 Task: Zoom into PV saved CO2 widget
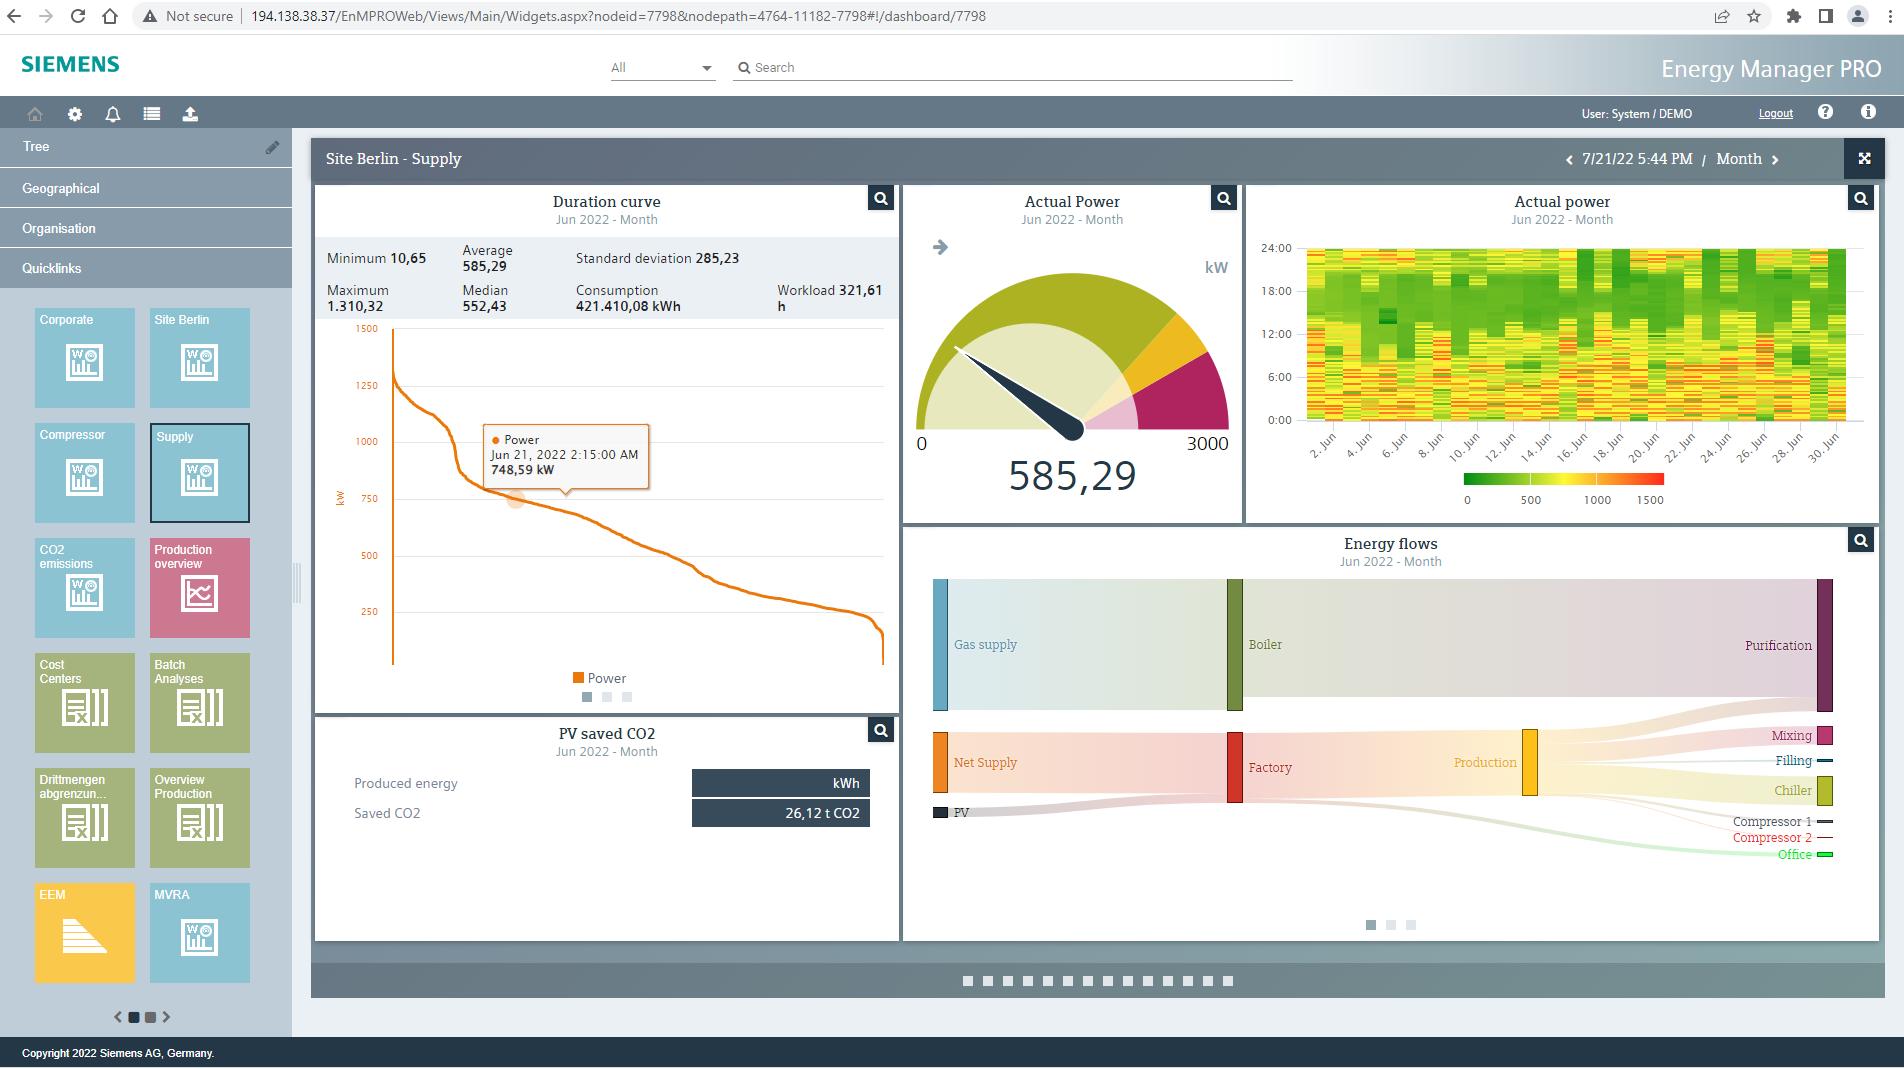880,730
